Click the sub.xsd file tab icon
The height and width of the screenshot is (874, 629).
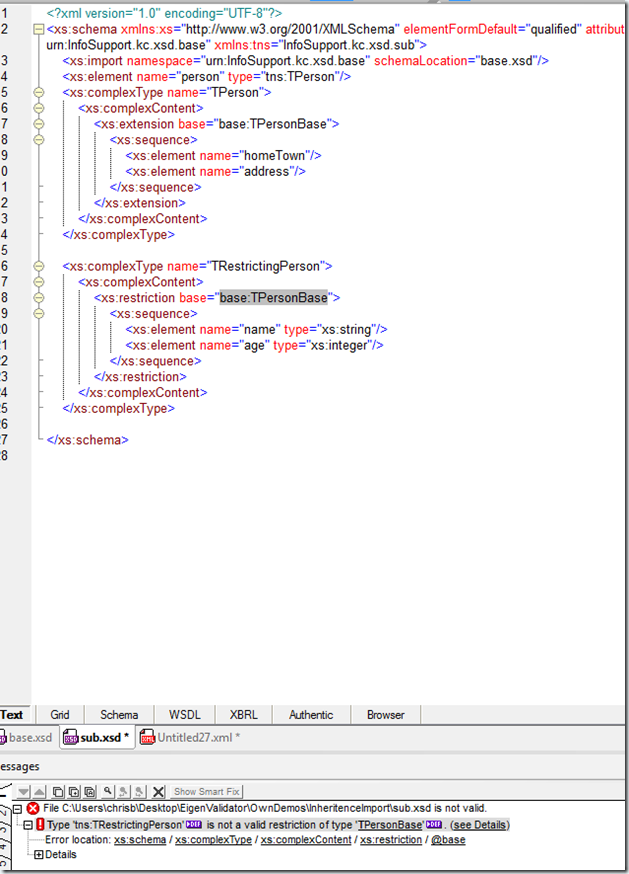tap(70, 738)
